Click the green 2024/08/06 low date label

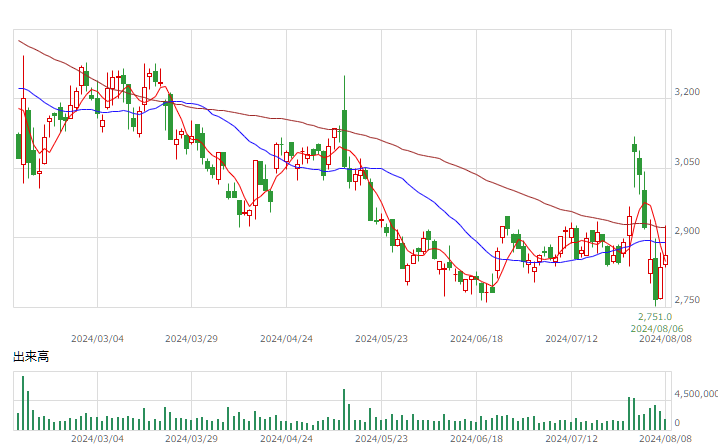point(657,329)
